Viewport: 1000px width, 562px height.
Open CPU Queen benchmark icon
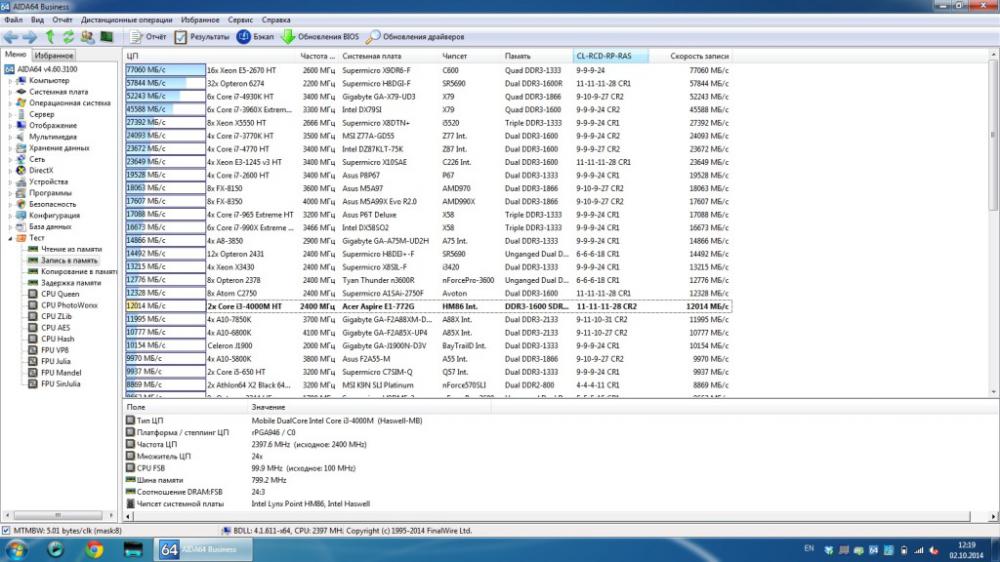pyautogui.click(x=33, y=294)
